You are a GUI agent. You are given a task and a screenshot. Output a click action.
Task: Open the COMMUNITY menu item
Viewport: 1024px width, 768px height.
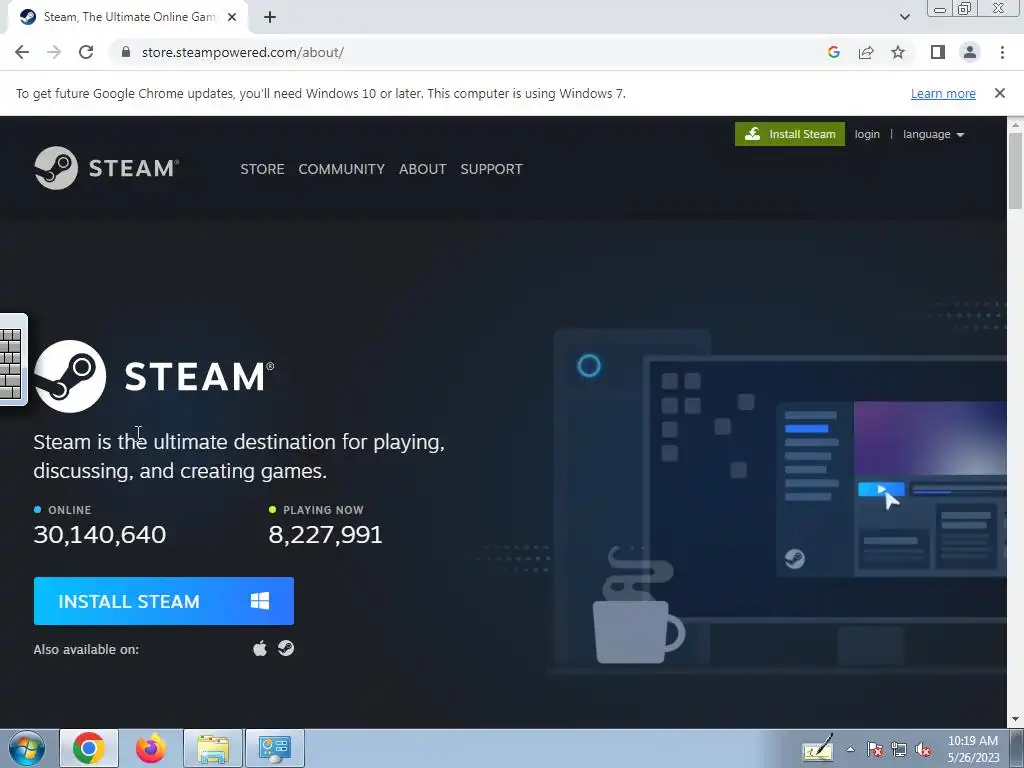tap(342, 169)
